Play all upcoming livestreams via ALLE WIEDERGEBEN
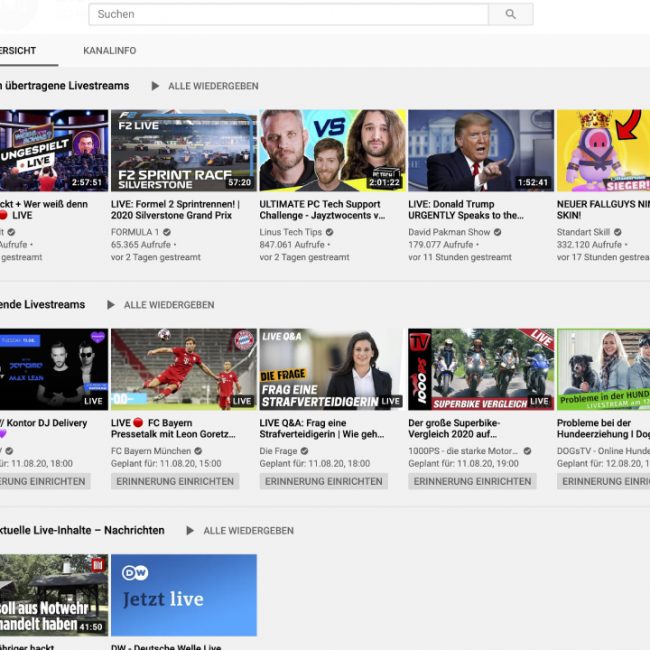This screenshot has height=650, width=650. coord(169,305)
